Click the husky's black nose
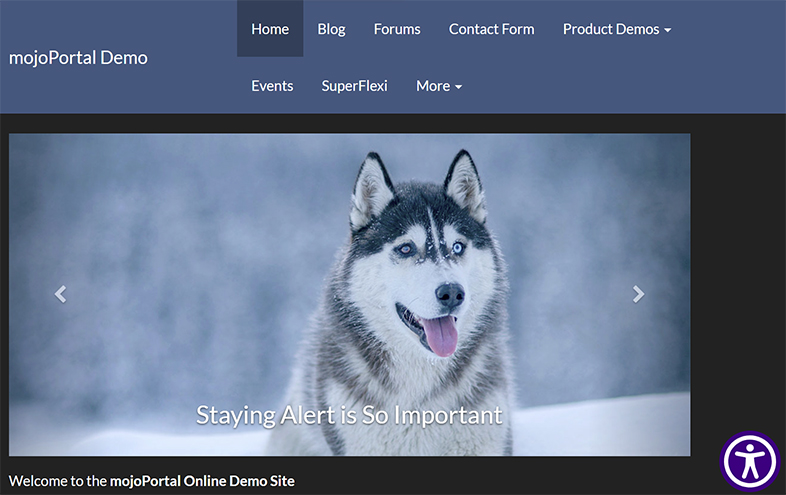 (x=449, y=294)
